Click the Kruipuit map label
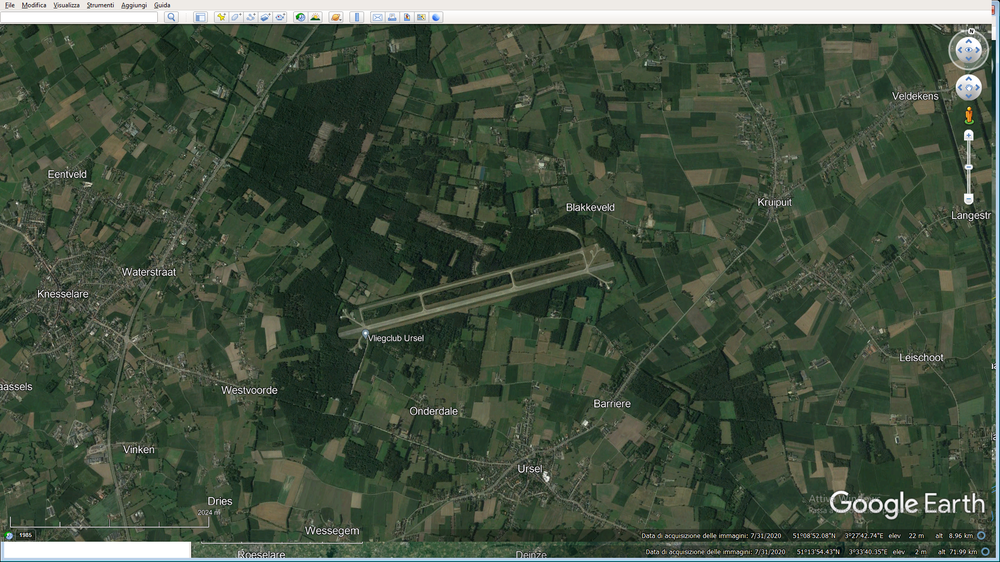This screenshot has height=562, width=1000. (774, 202)
